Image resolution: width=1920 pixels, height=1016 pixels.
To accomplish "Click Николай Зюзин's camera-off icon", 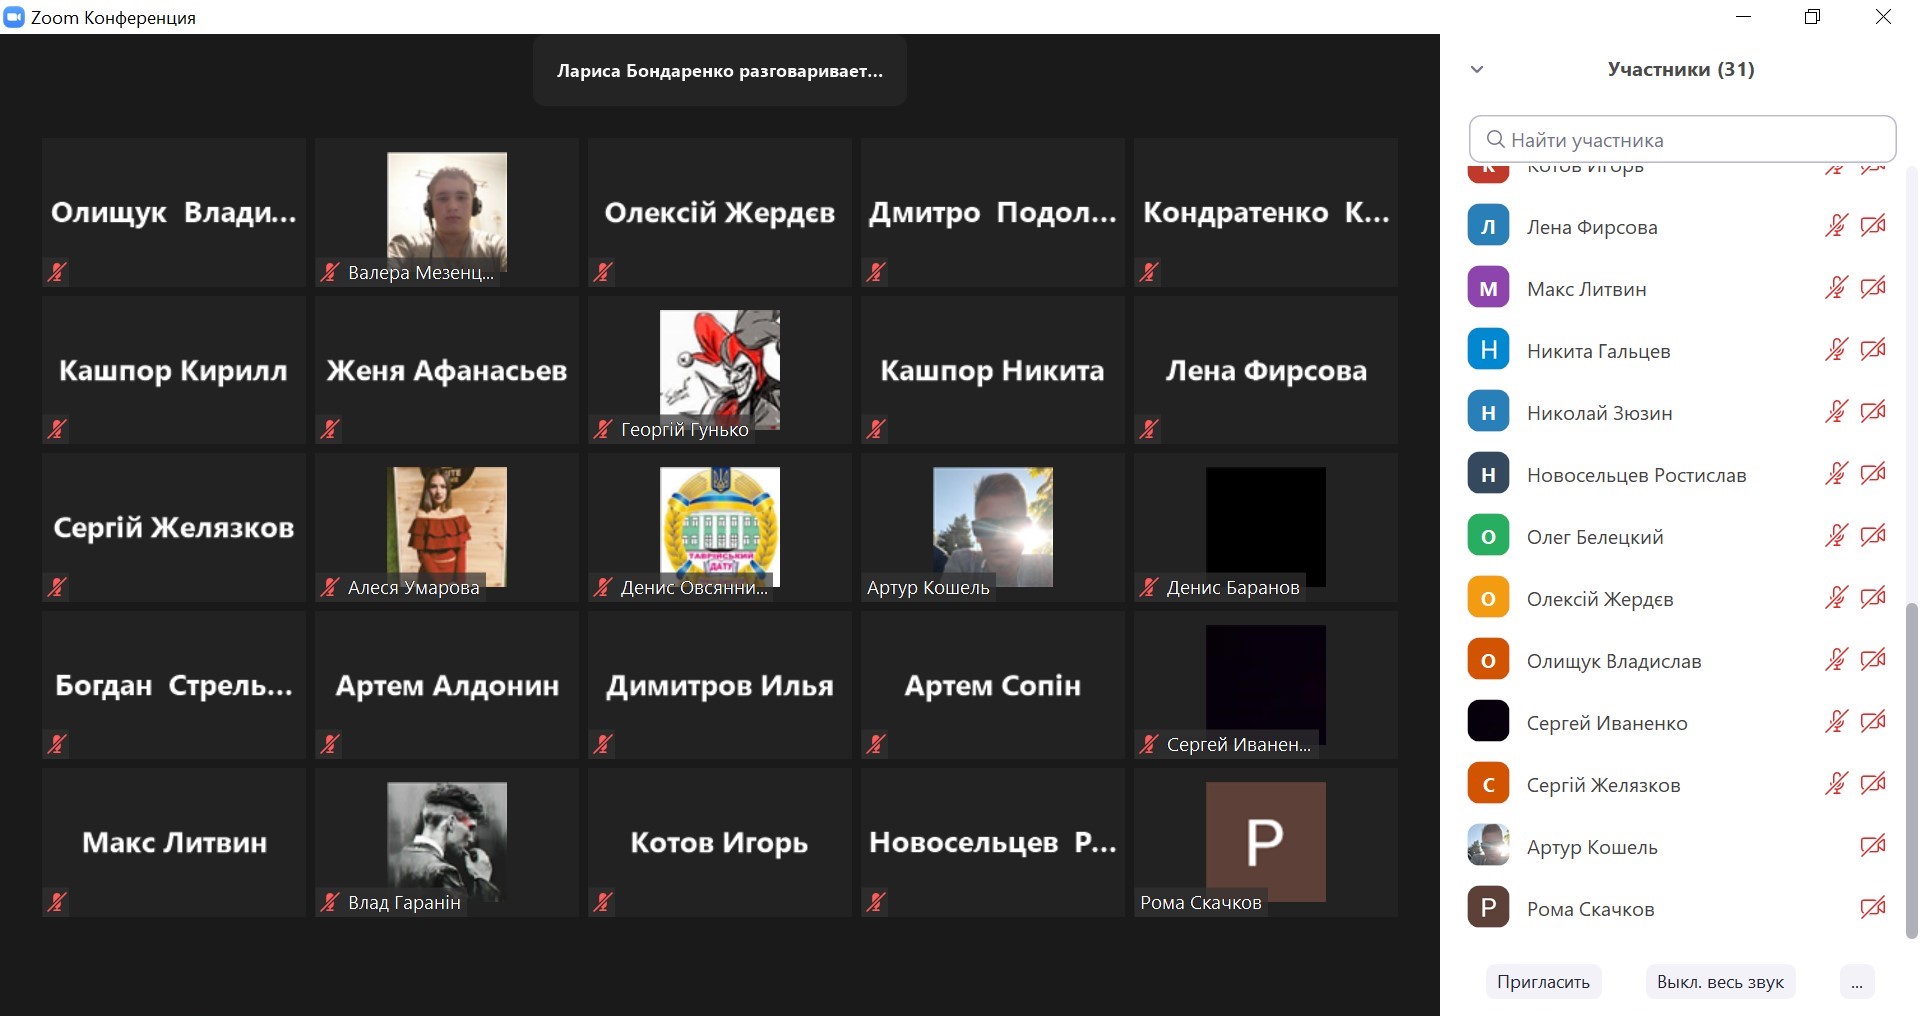I will [1873, 412].
